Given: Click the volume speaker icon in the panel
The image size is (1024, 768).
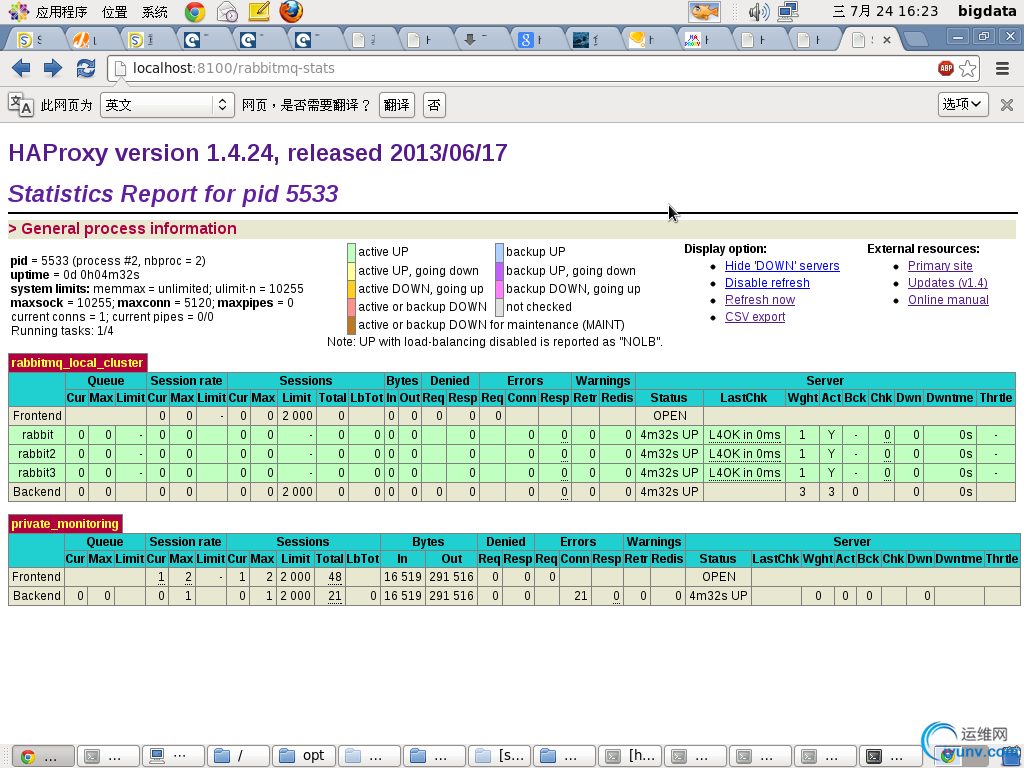Looking at the screenshot, I should 759,12.
